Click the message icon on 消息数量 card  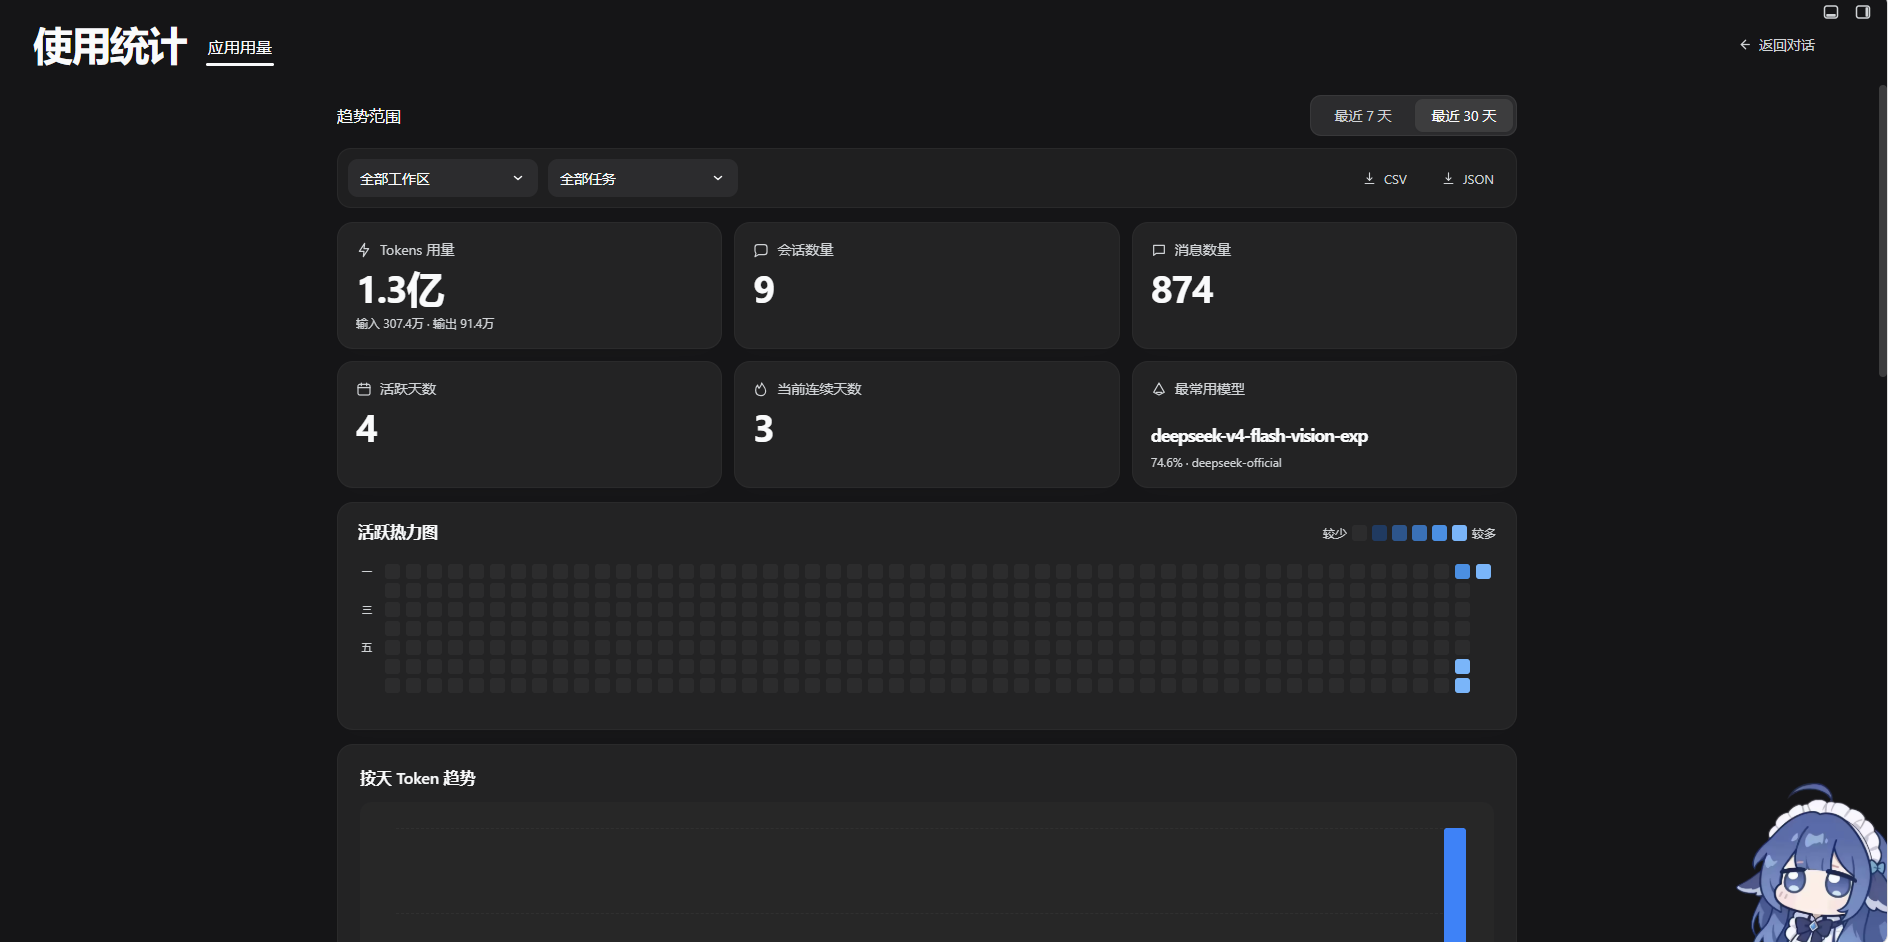point(1158,250)
